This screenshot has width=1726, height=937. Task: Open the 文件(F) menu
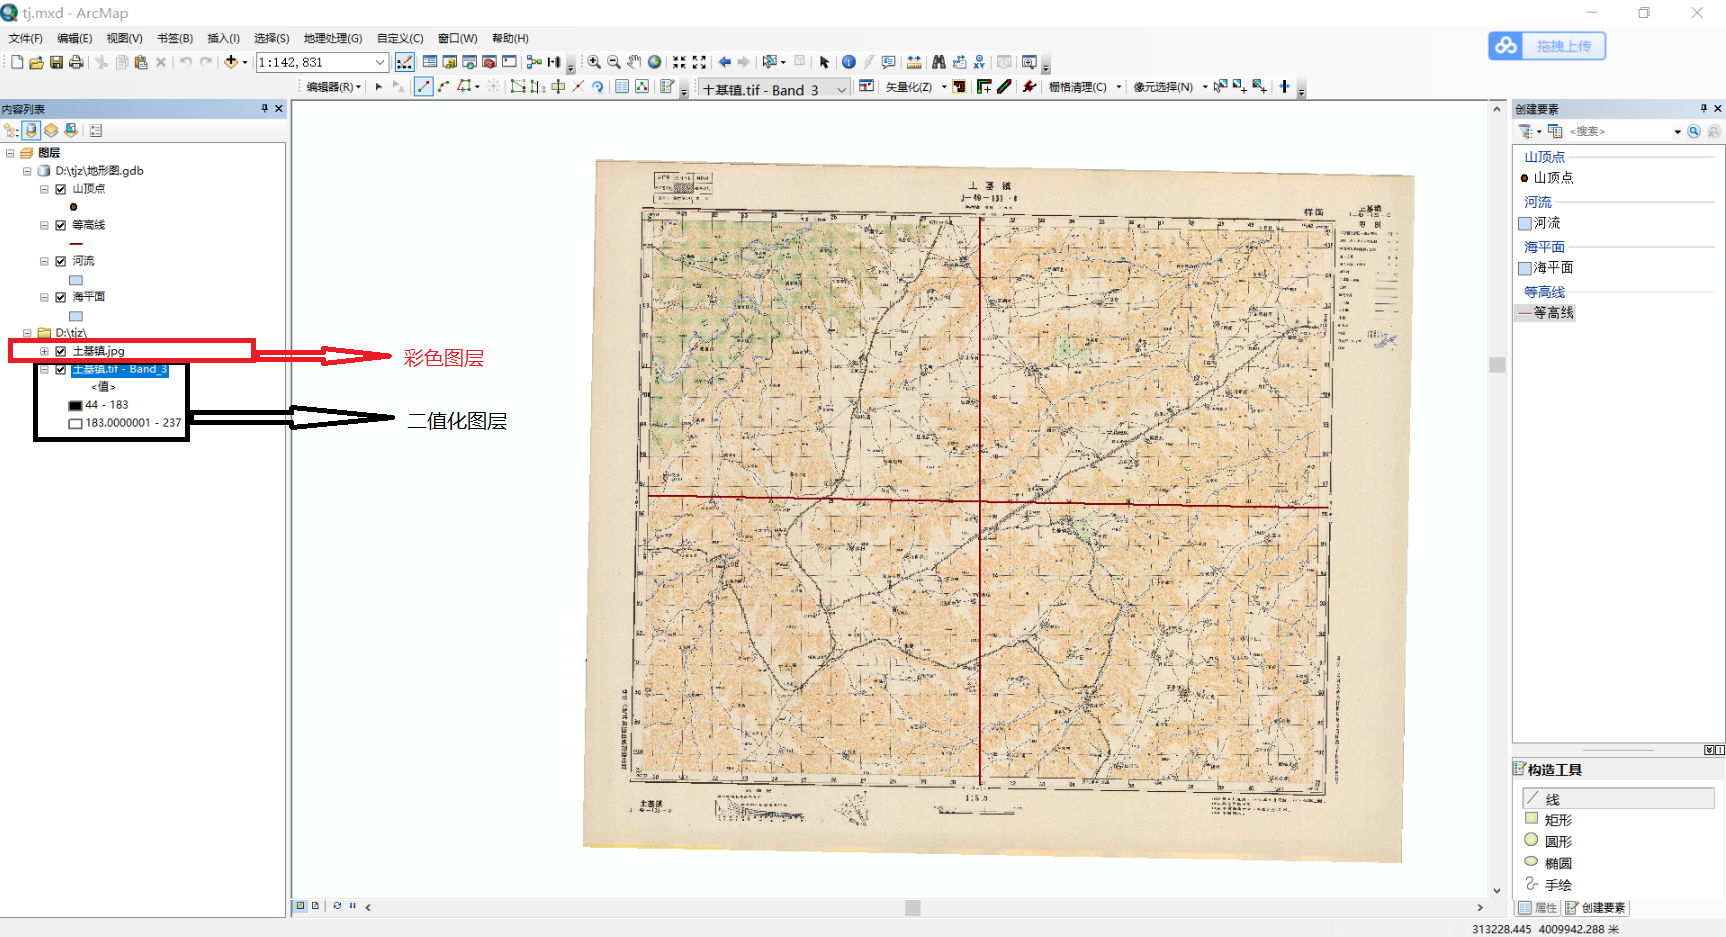tap(26, 38)
